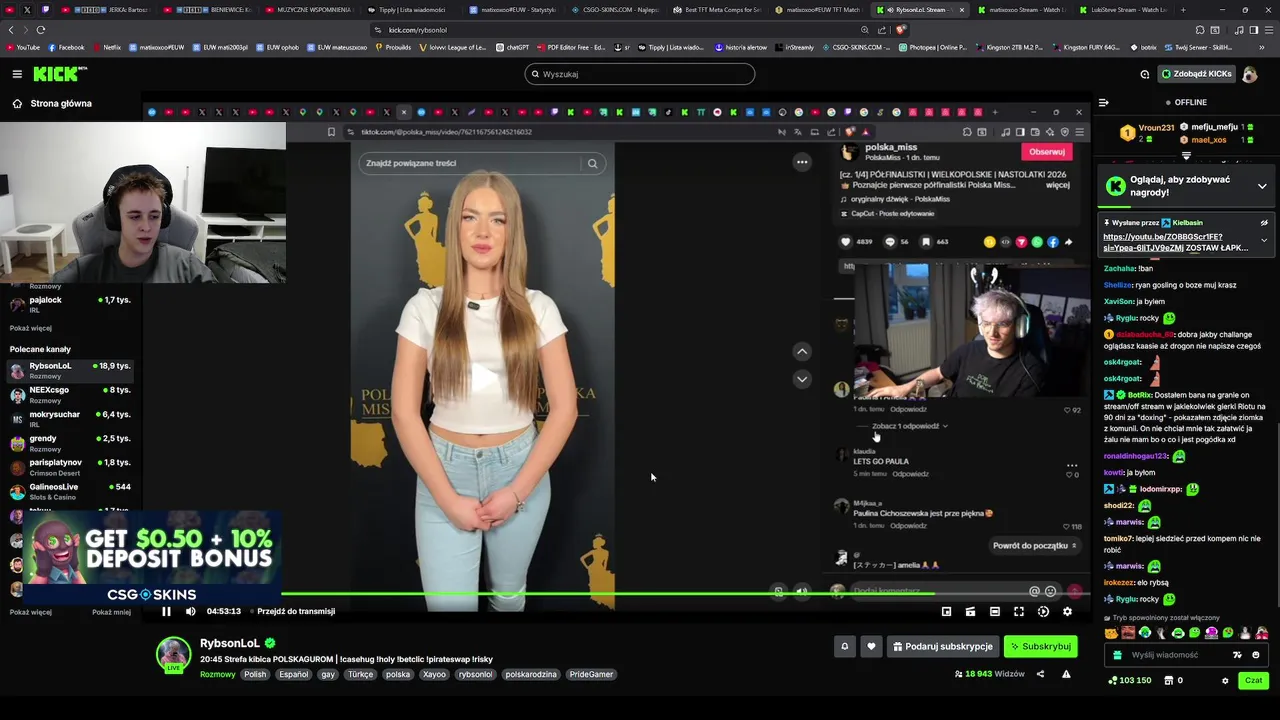Click the Subskrybuj button
Viewport: 1280px width, 720px height.
click(1040, 646)
